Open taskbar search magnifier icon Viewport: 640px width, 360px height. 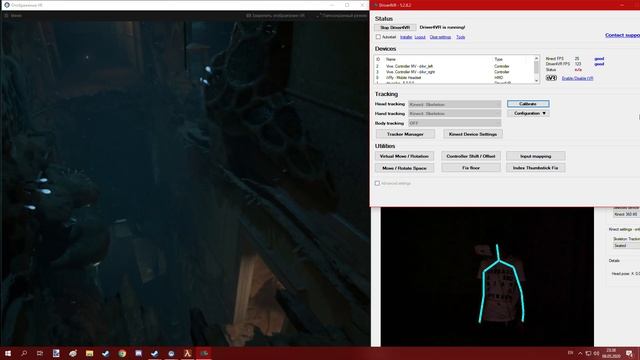click(24, 353)
